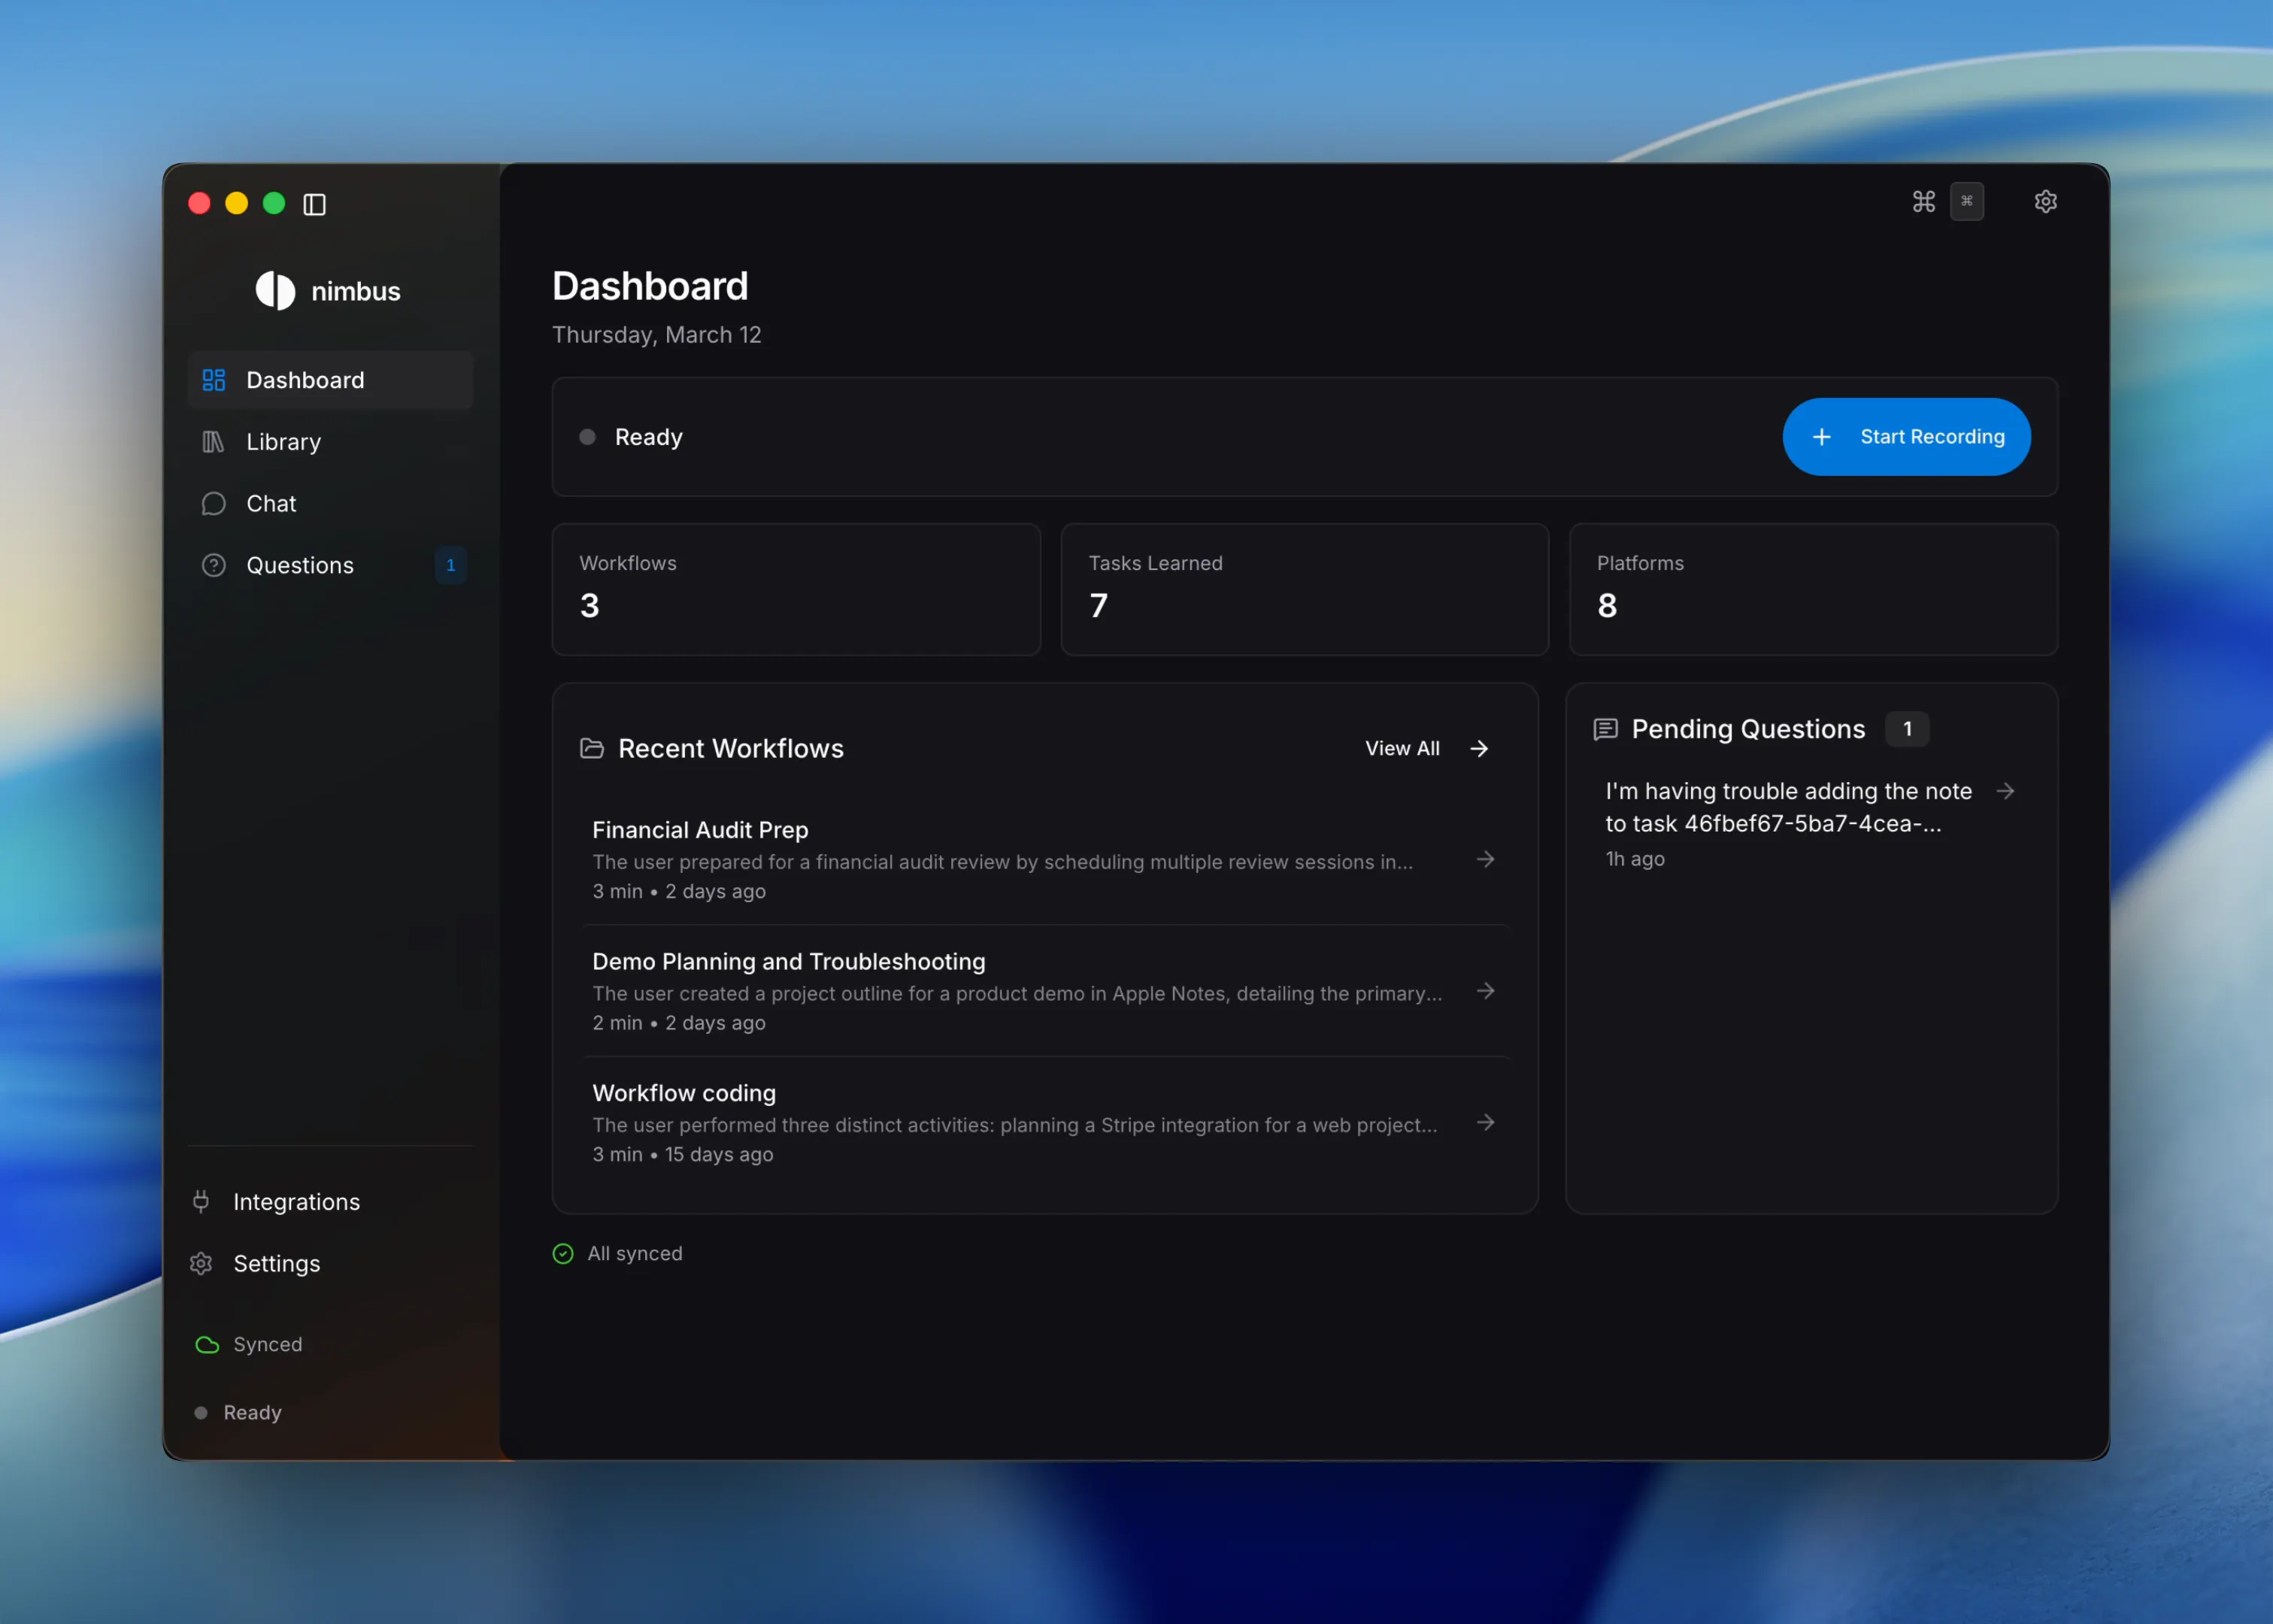The width and height of the screenshot is (2273, 1624).
Task: Click the arrow on Demo Planning and Troubleshooting
Action: point(1486,991)
